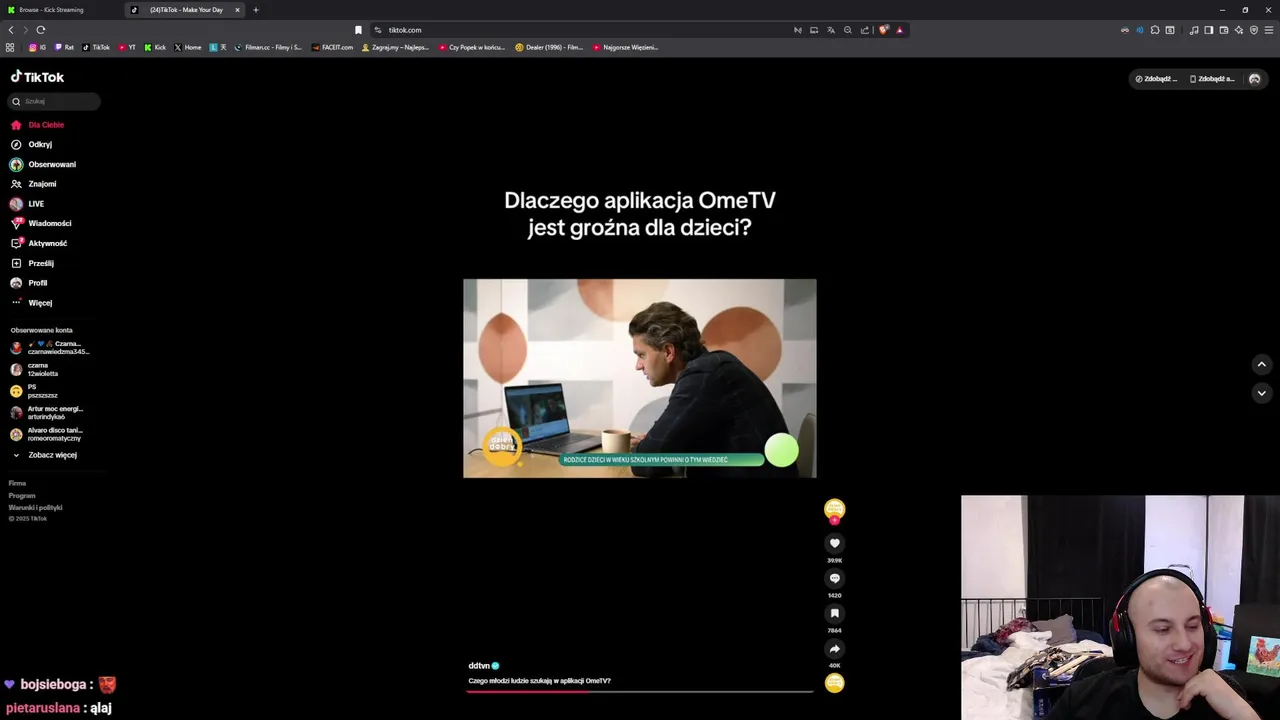This screenshot has height=720, width=1280.
Task: Open the Leo AI sparkle icon
Action: tap(1239, 30)
